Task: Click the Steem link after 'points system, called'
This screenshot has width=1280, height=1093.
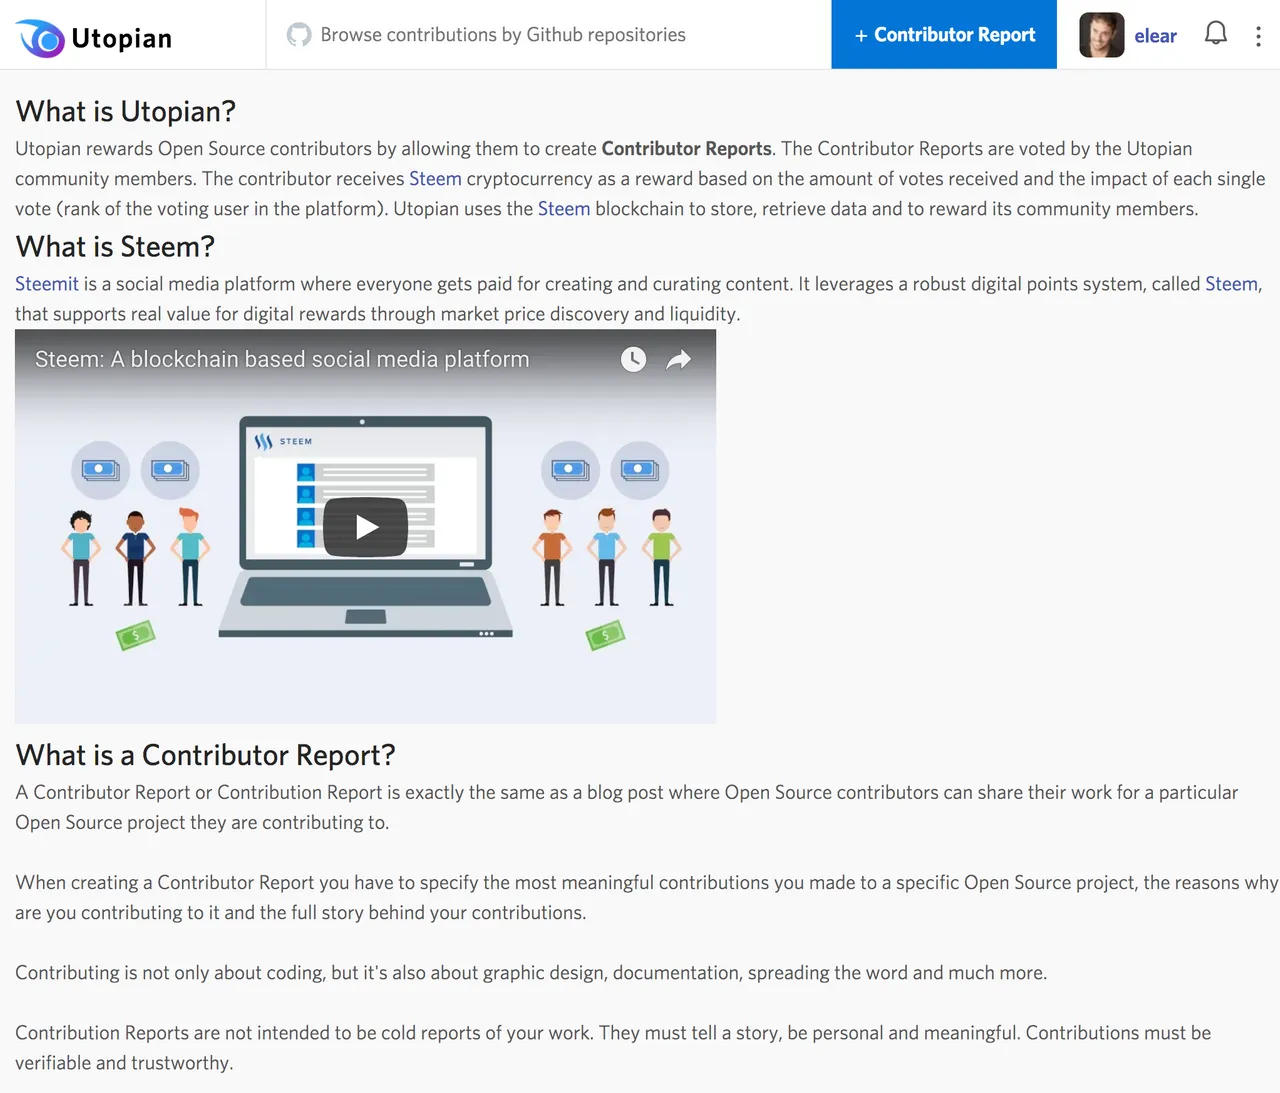Action: 1231,284
